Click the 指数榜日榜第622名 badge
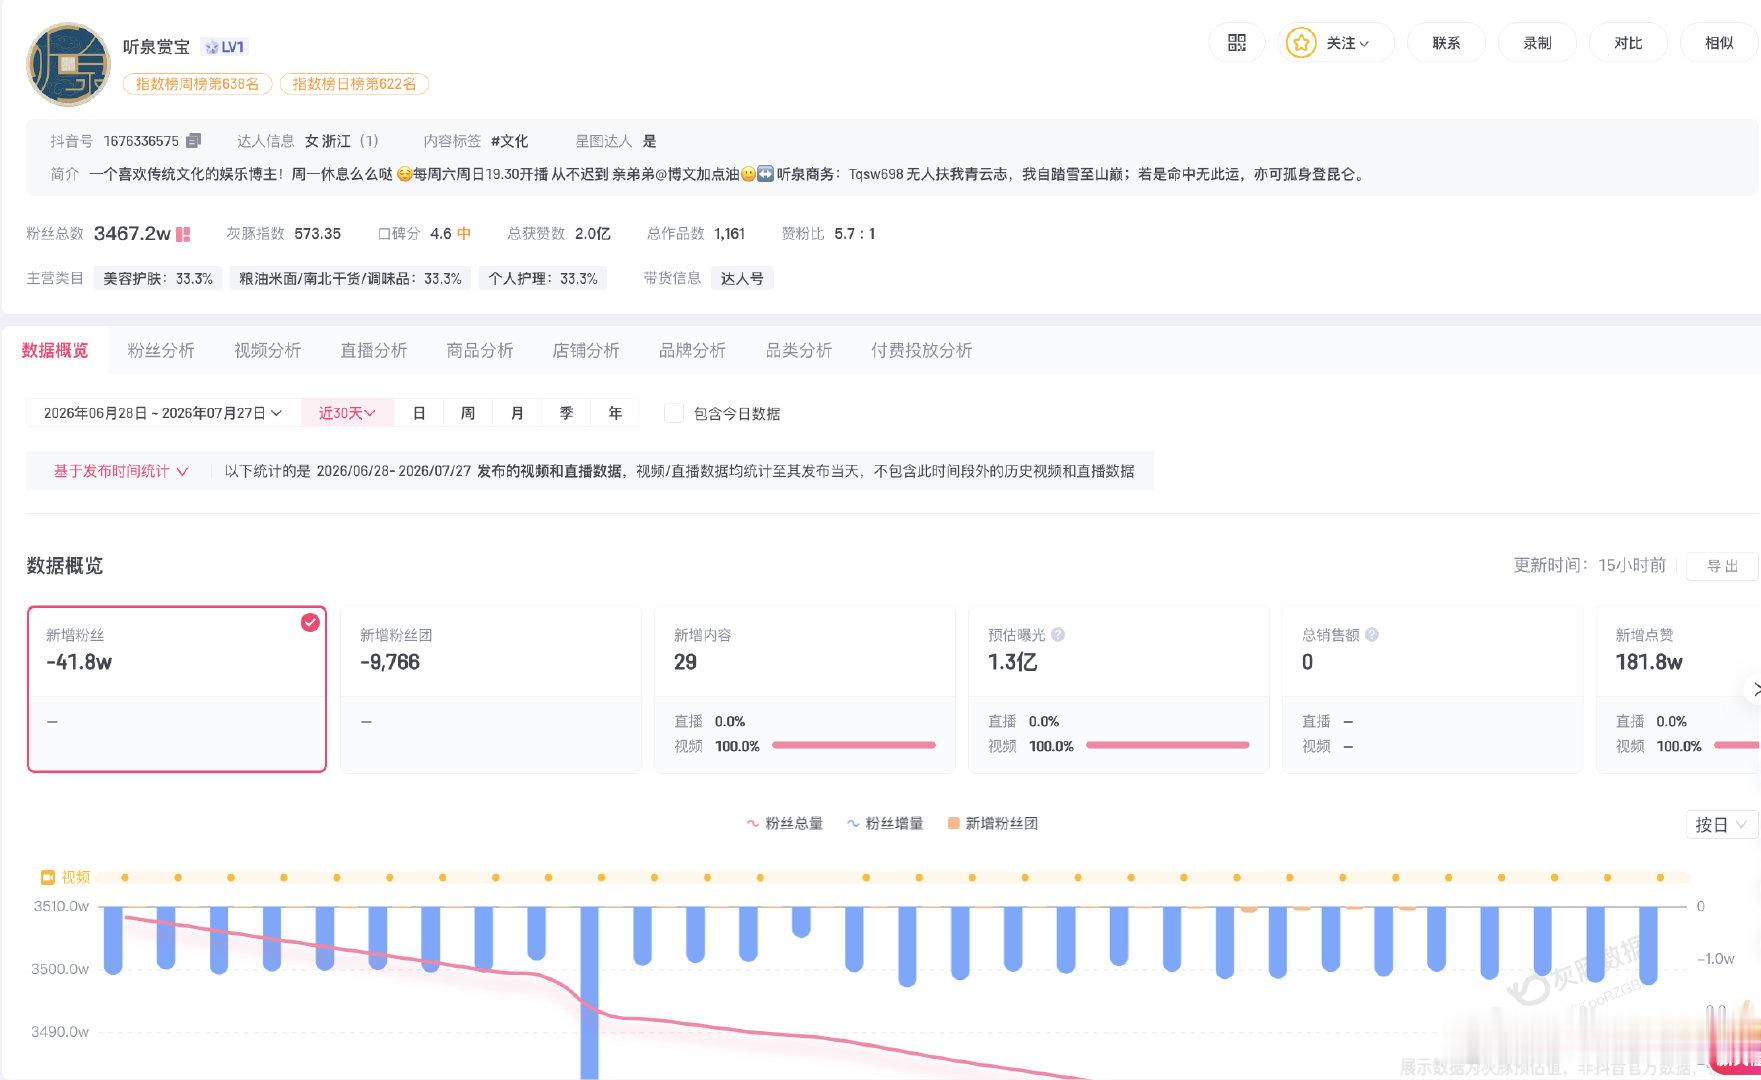The width and height of the screenshot is (1761, 1080). [x=354, y=84]
